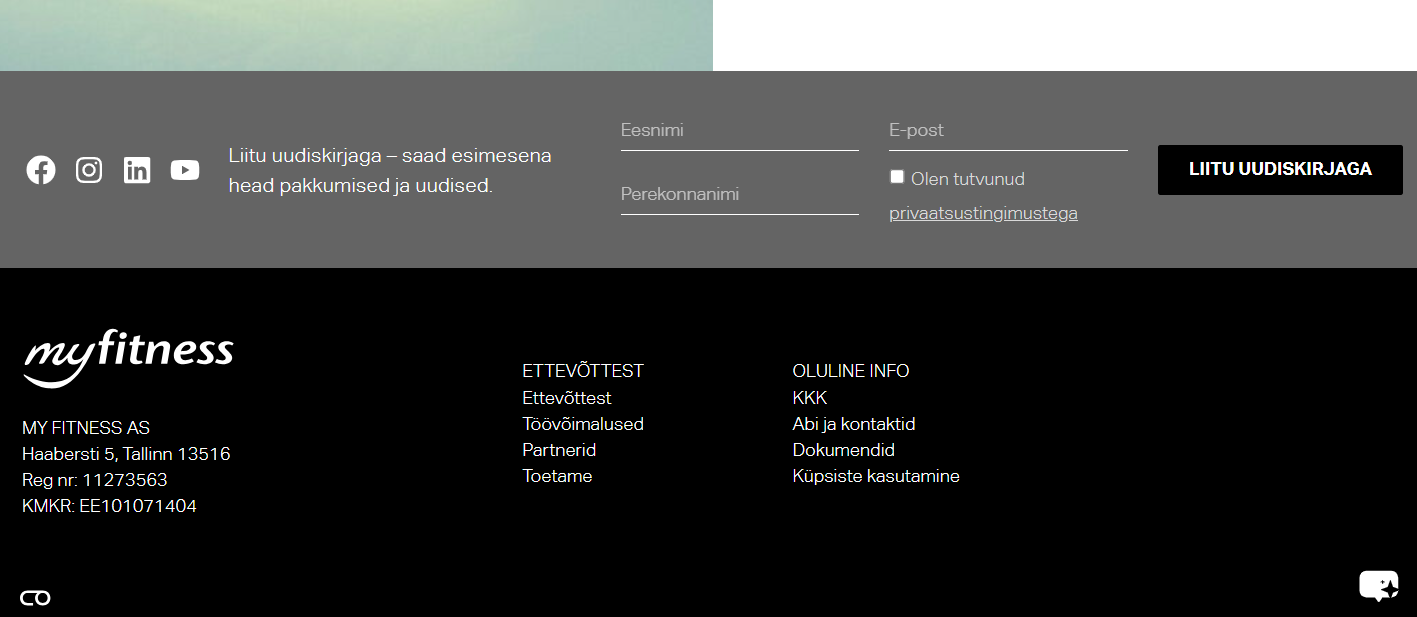This screenshot has height=617, width=1417.
Task: Open the Dokumendid link
Action: 844,450
